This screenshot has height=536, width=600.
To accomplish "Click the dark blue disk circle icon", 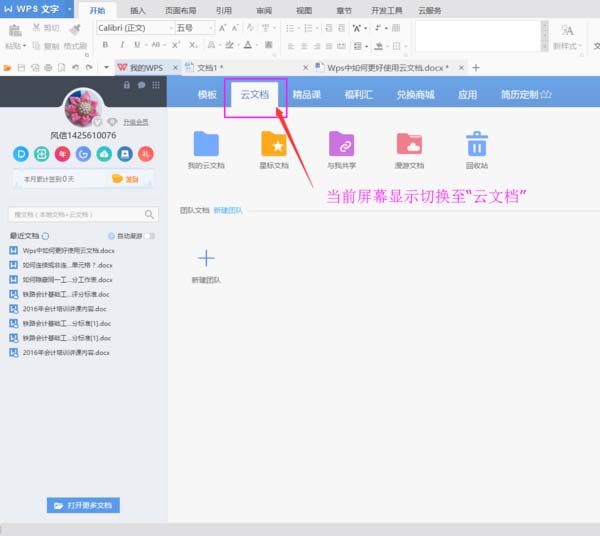I will pos(125,154).
